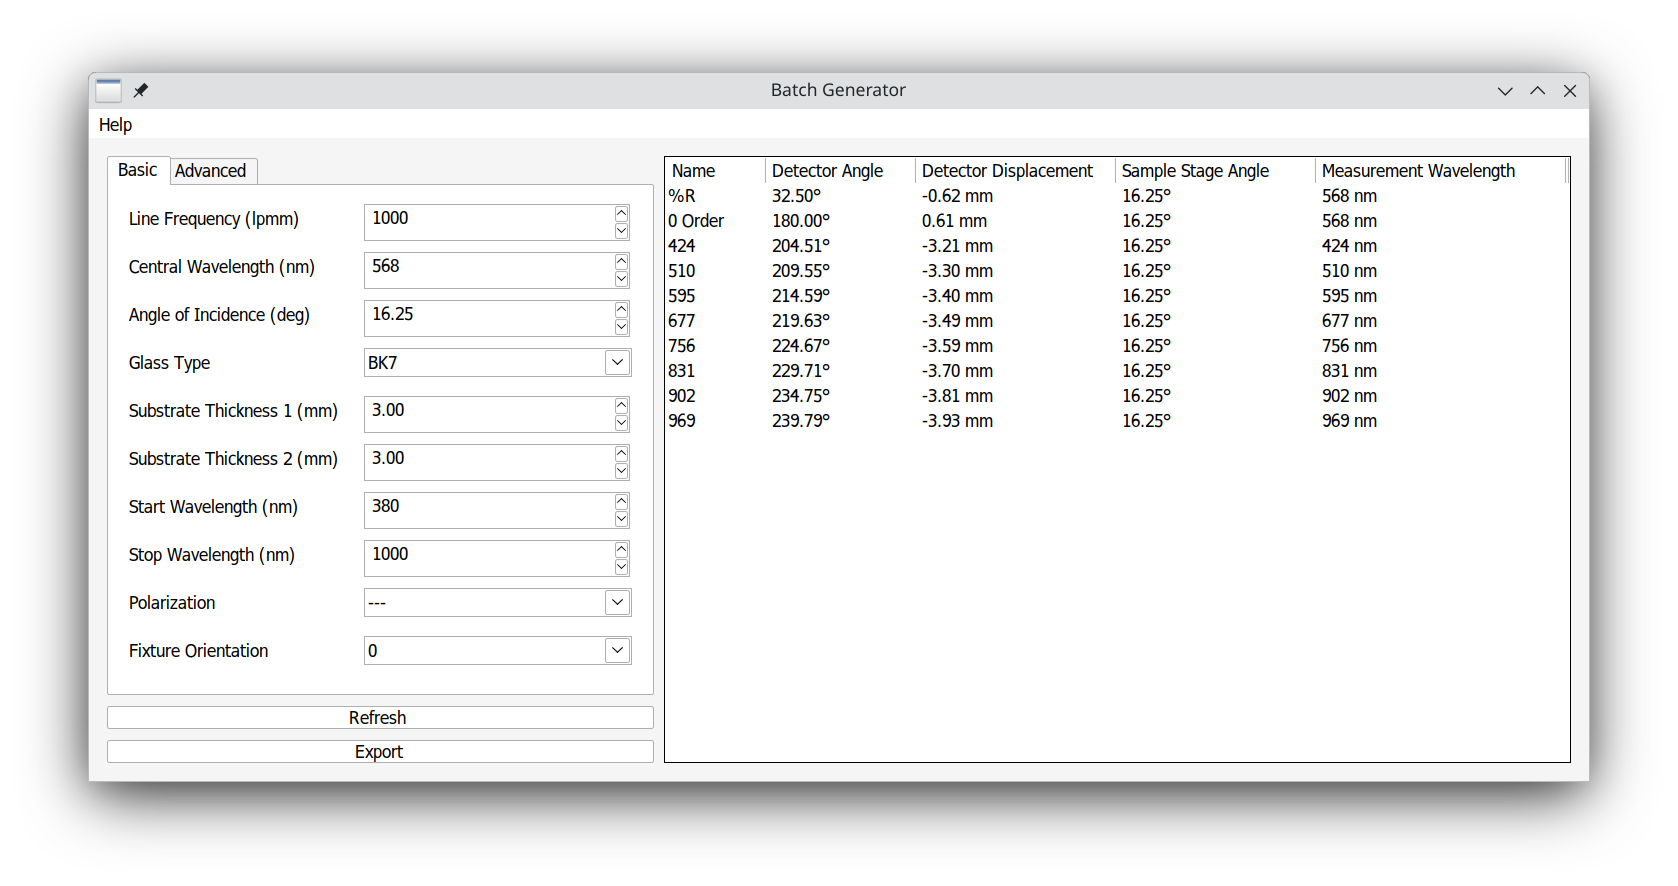Increase Stop Wavelength with up arrow
The height and width of the screenshot is (886, 1678).
621,549
